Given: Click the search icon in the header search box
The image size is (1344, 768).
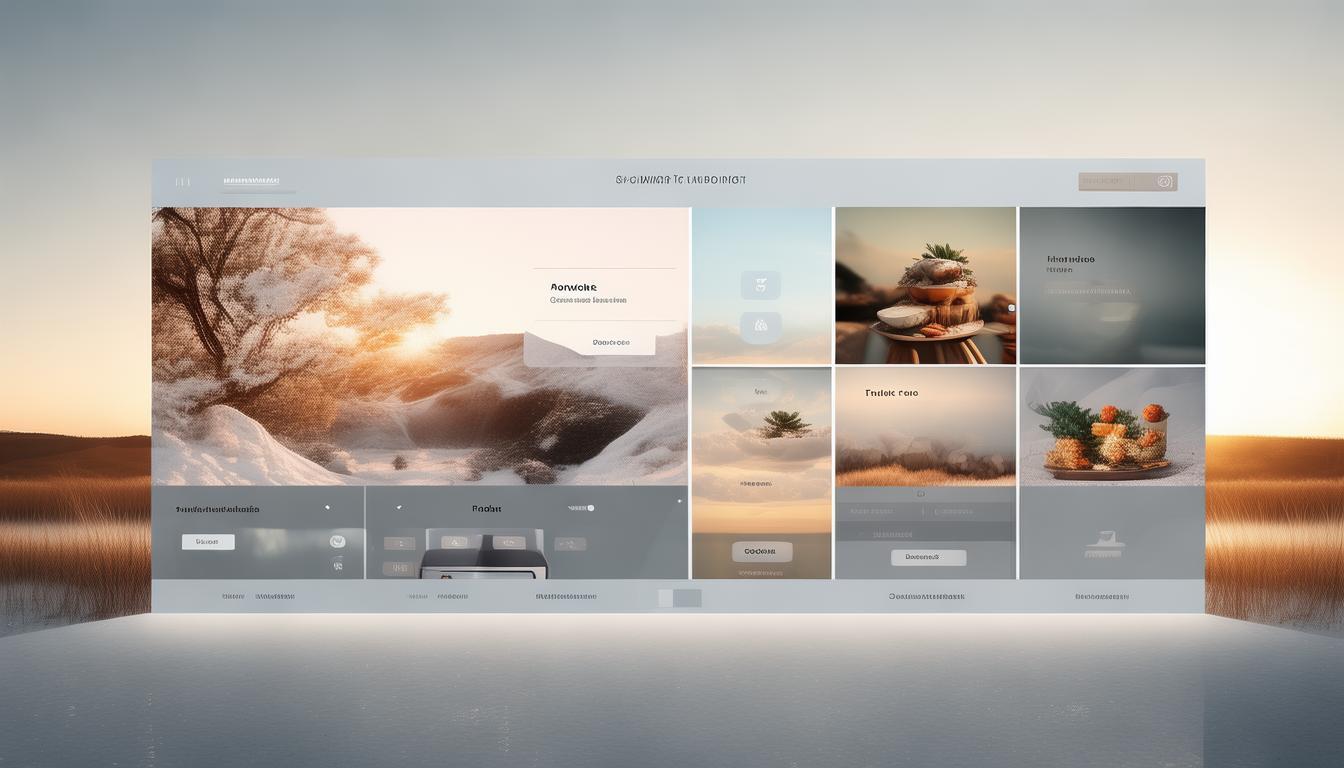Looking at the screenshot, I should [1164, 182].
